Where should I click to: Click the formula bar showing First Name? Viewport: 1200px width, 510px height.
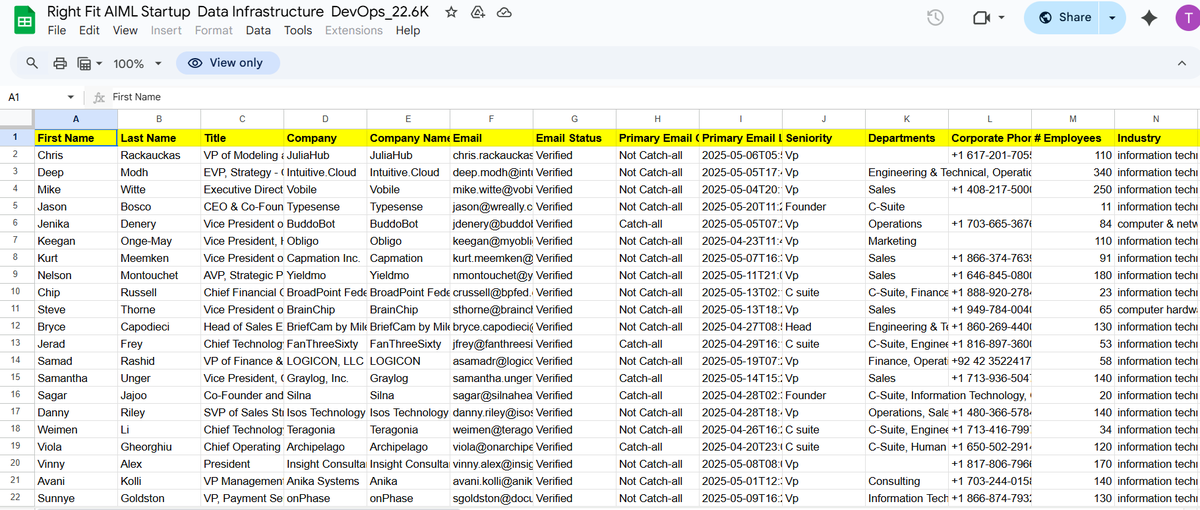tap(650, 97)
